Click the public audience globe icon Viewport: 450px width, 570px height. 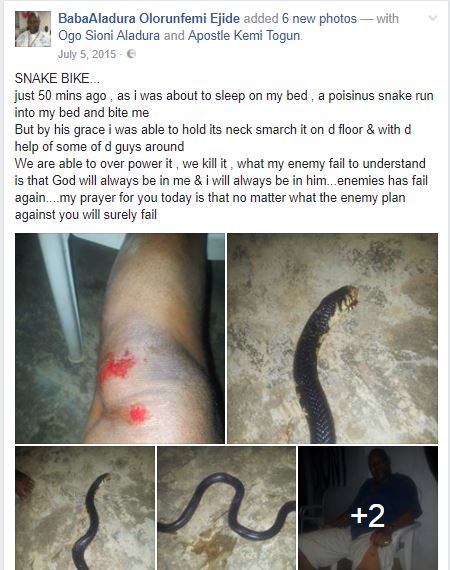tap(131, 54)
